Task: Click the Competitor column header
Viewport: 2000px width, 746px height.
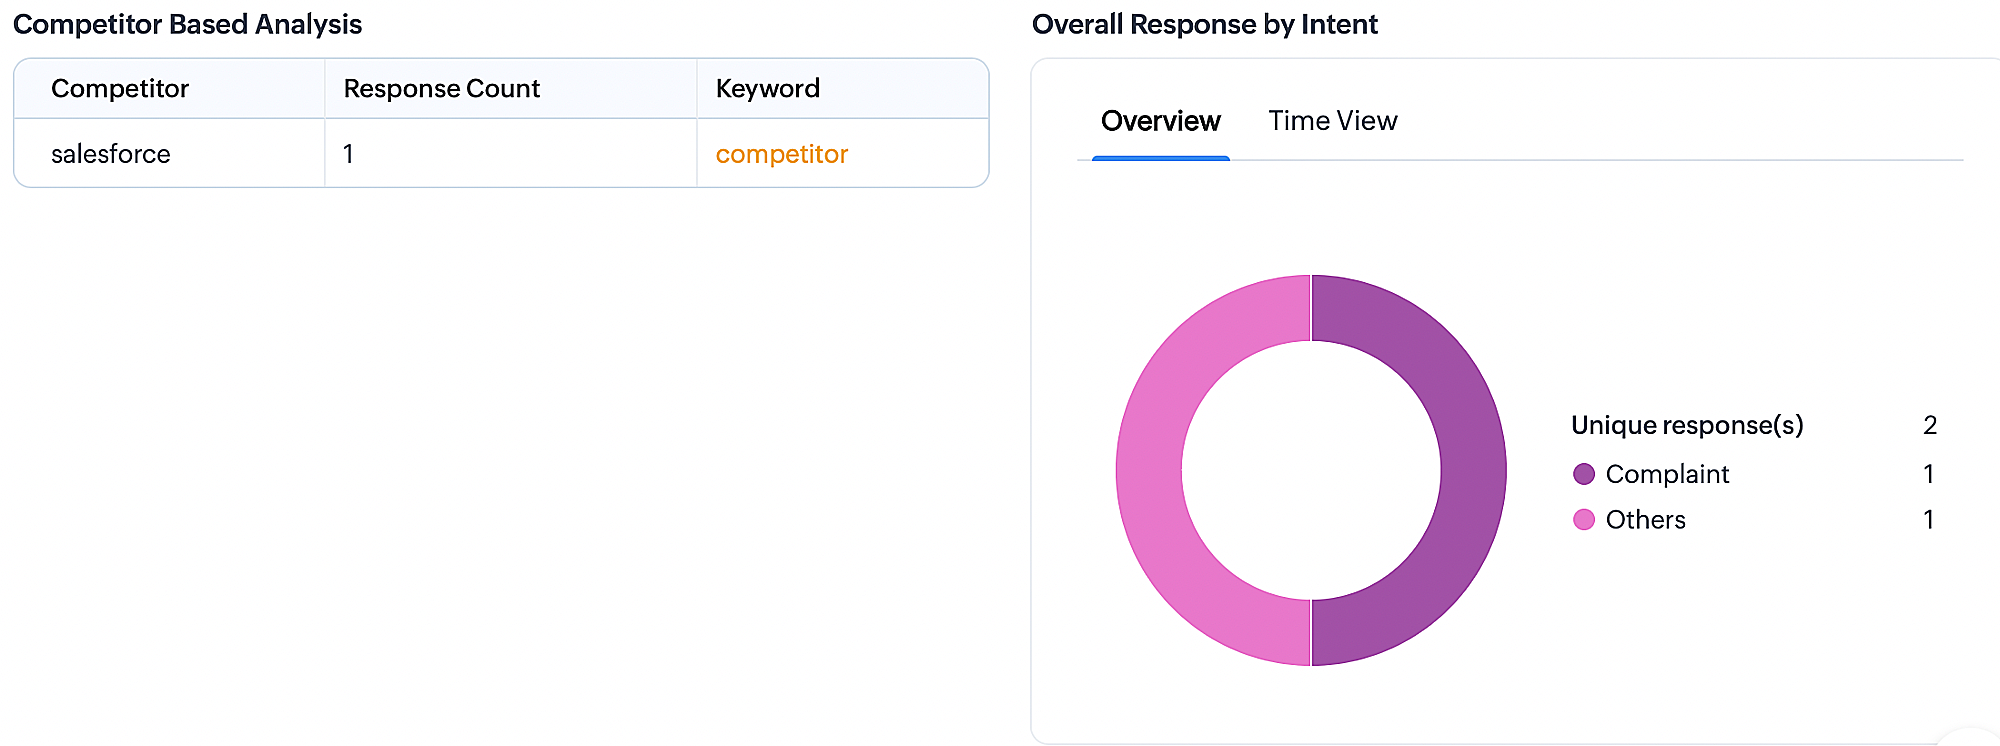Action: pyautogui.click(x=120, y=89)
